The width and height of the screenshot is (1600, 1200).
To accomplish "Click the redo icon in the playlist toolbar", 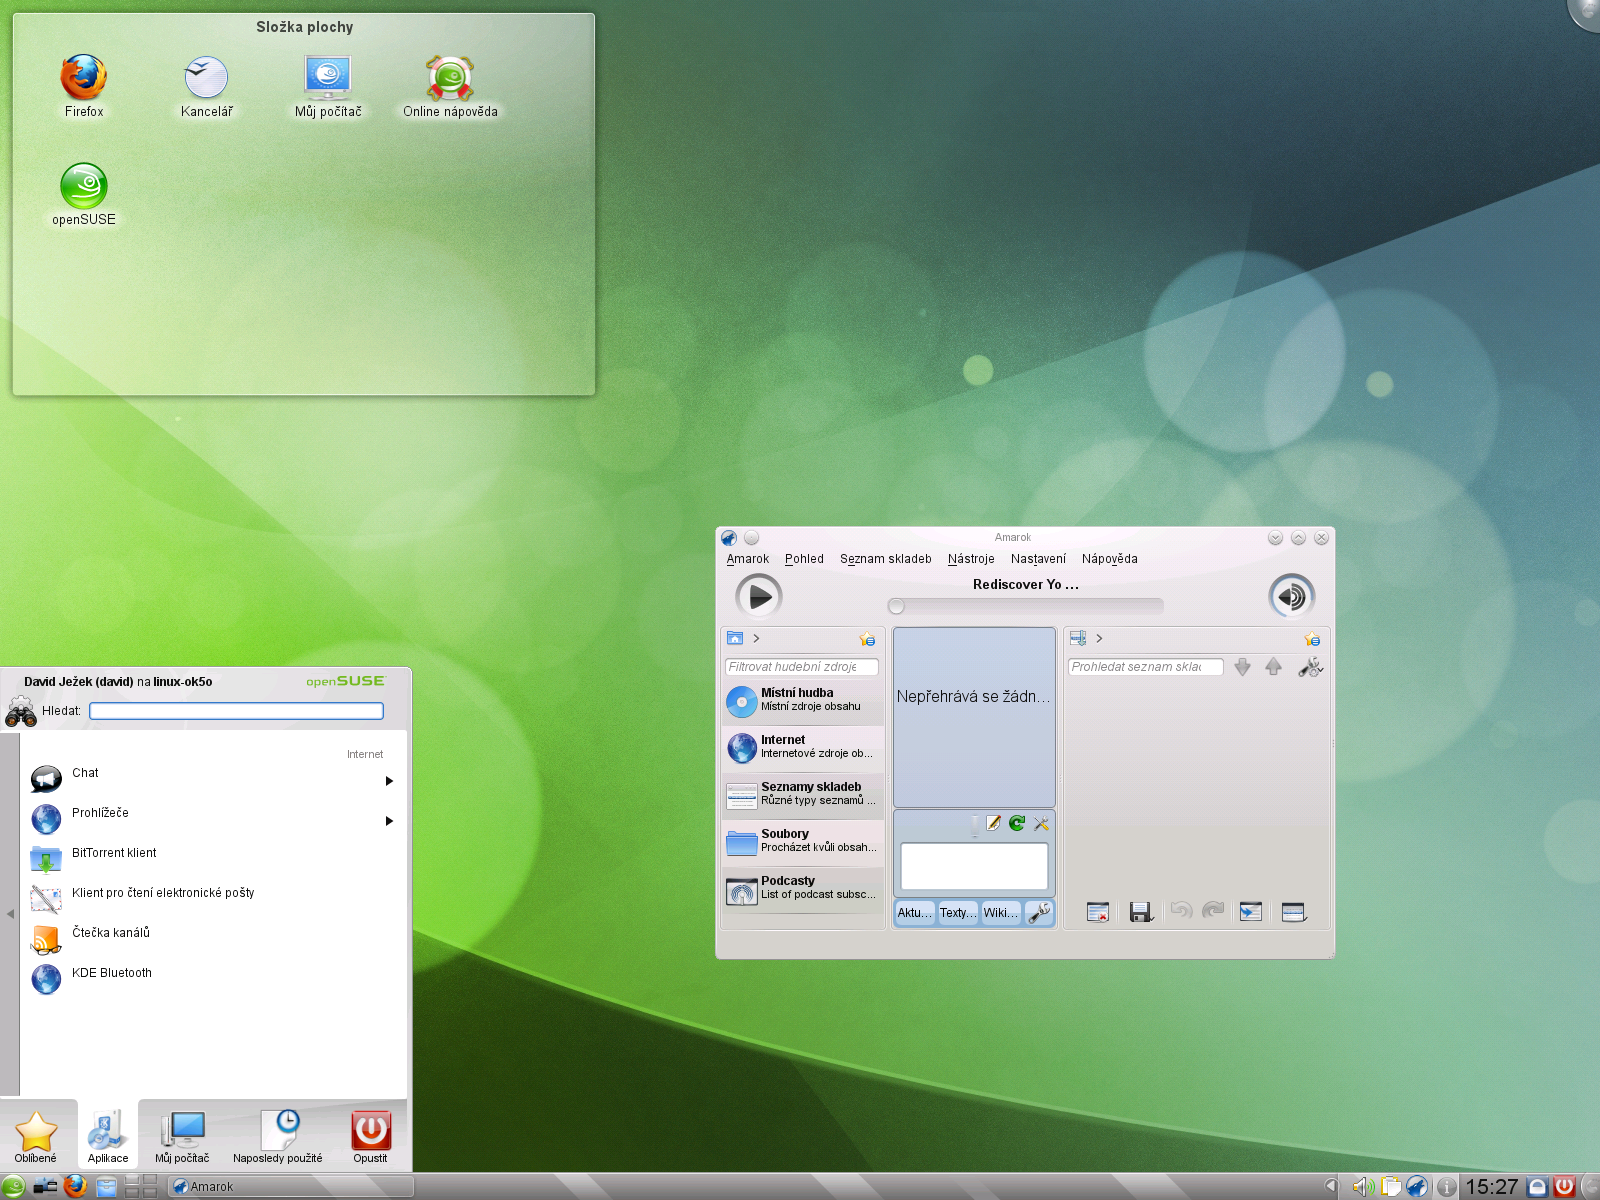I will pyautogui.click(x=1213, y=911).
